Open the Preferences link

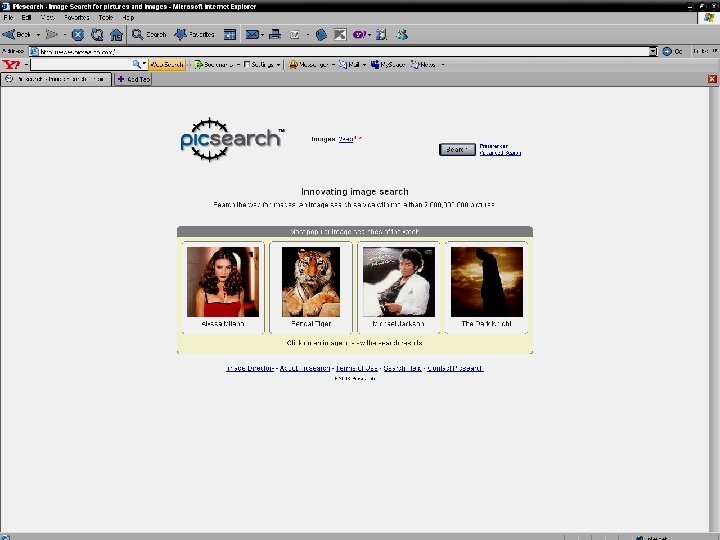point(494,146)
